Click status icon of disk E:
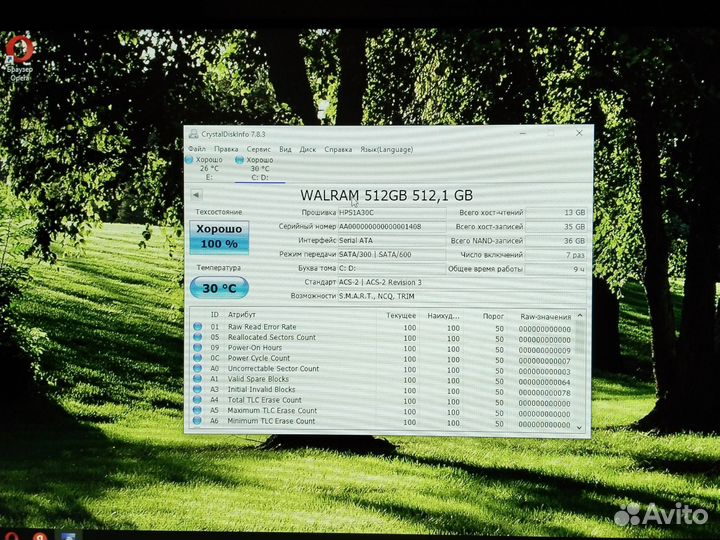This screenshot has height=540, width=720. (x=189, y=159)
